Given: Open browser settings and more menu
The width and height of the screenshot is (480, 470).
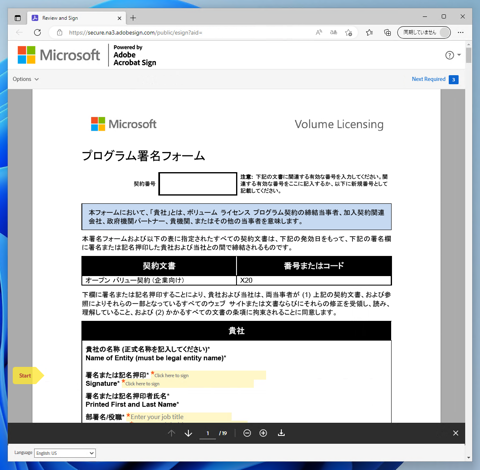Looking at the screenshot, I should 461,33.
